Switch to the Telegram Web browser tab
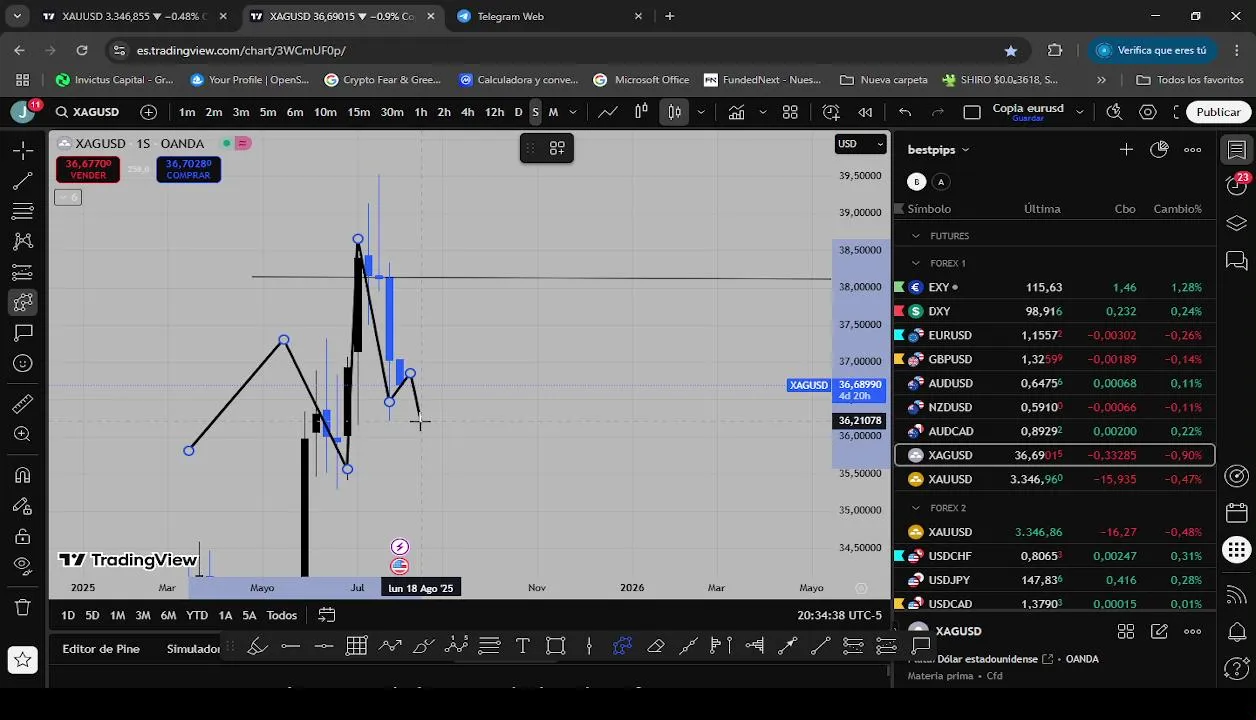 (550, 16)
